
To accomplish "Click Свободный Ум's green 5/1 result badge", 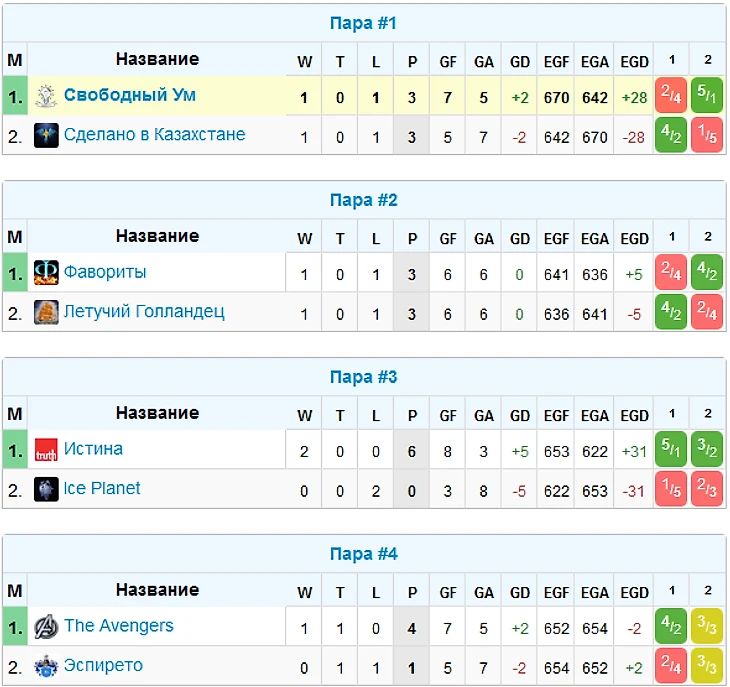I will coord(707,95).
